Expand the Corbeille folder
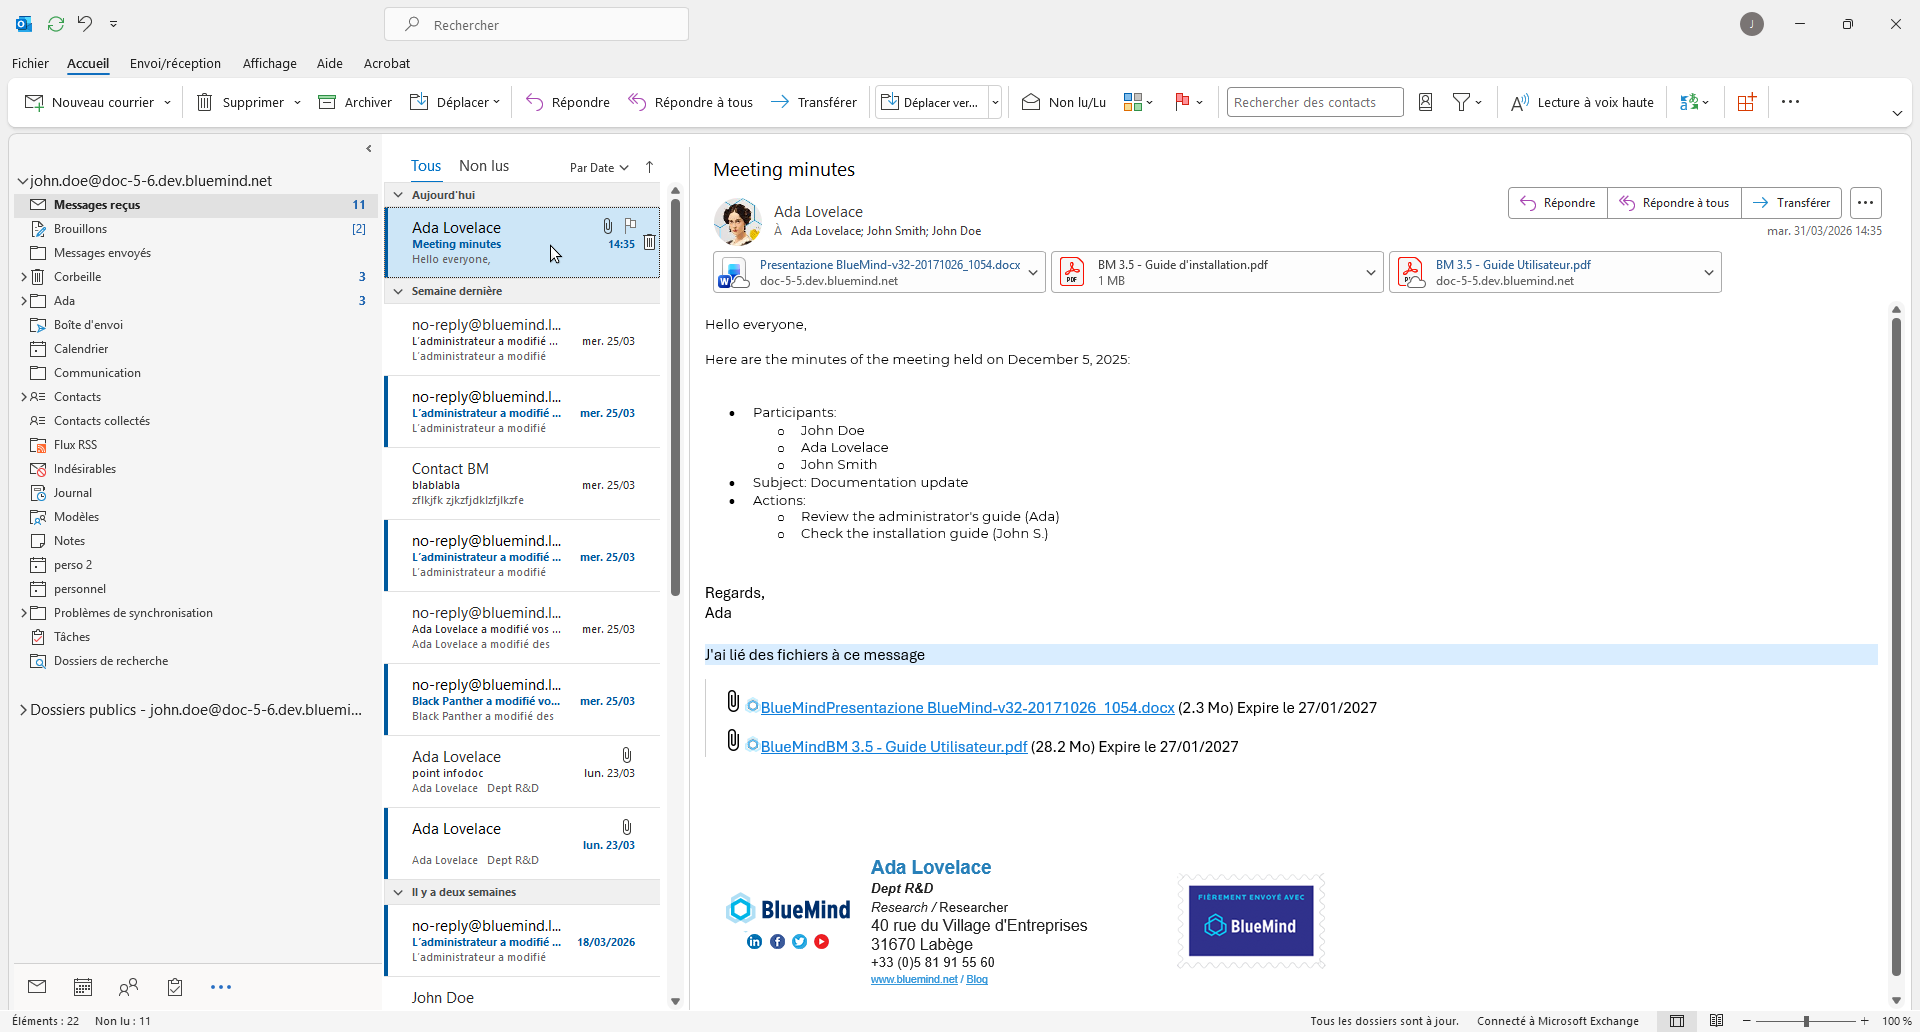1920x1032 pixels. [23, 277]
